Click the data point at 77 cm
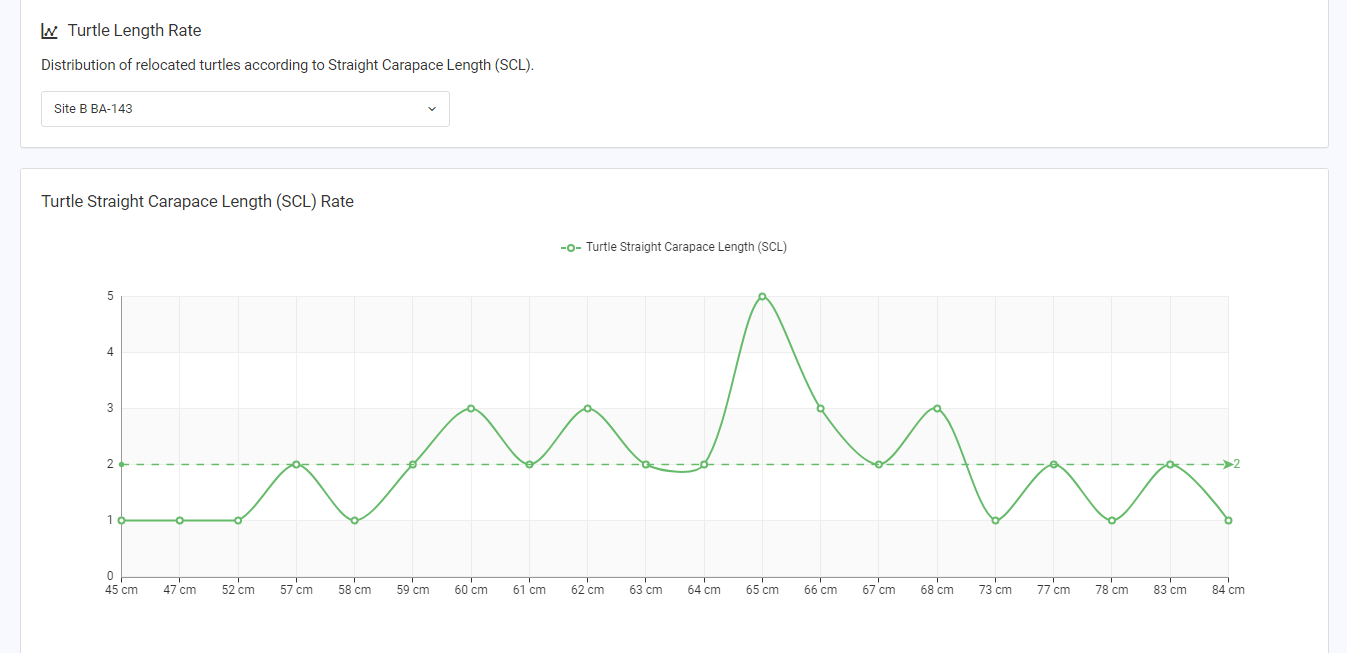 tap(1053, 464)
